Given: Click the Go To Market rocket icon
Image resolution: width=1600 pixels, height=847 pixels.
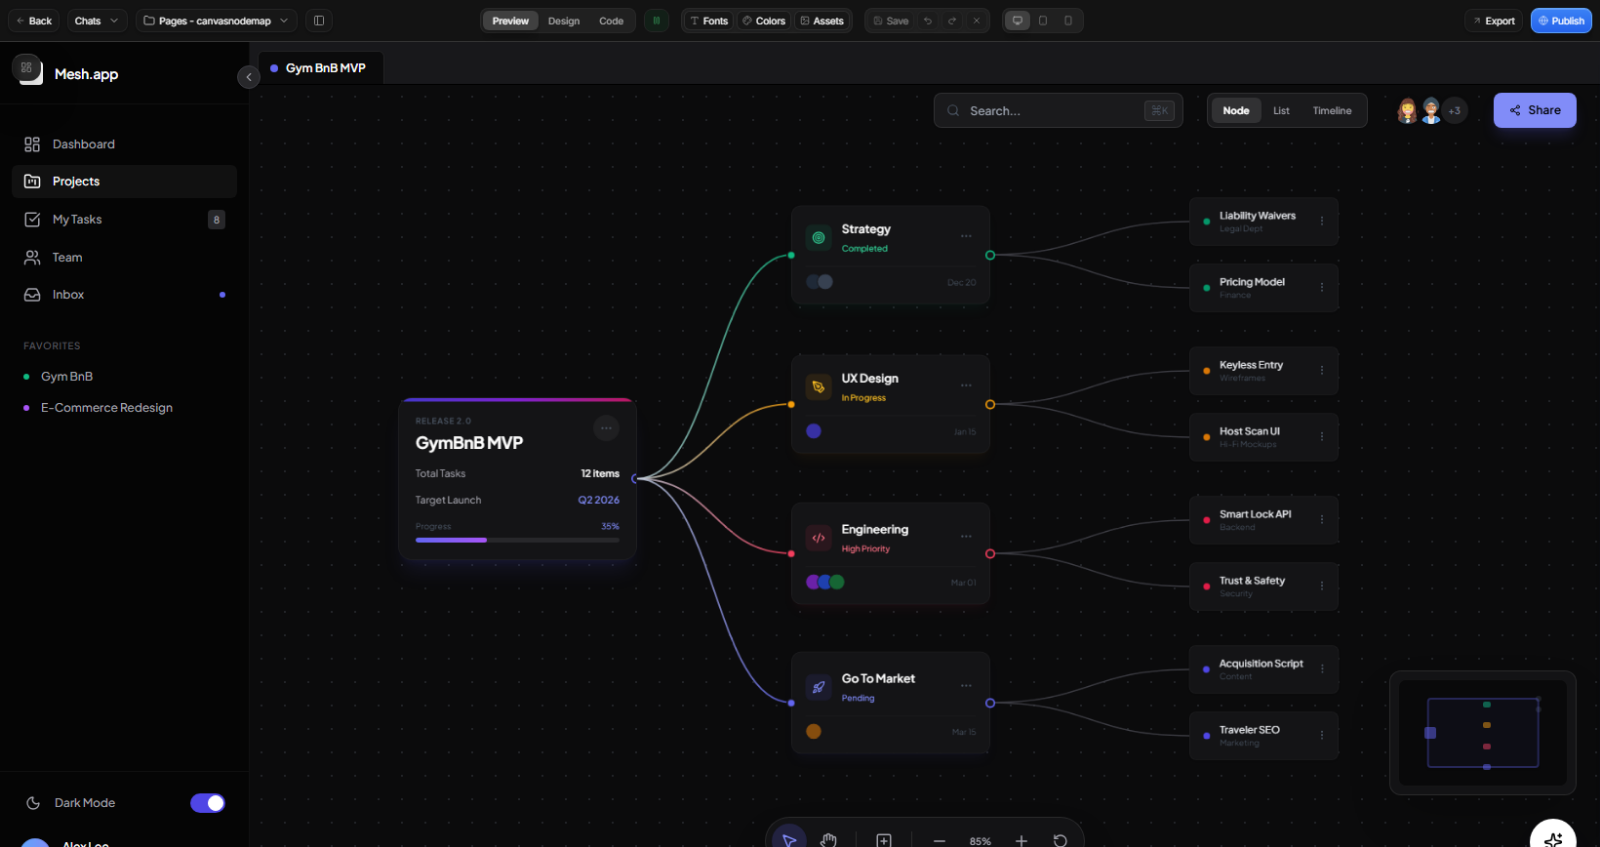Looking at the screenshot, I should (x=818, y=687).
